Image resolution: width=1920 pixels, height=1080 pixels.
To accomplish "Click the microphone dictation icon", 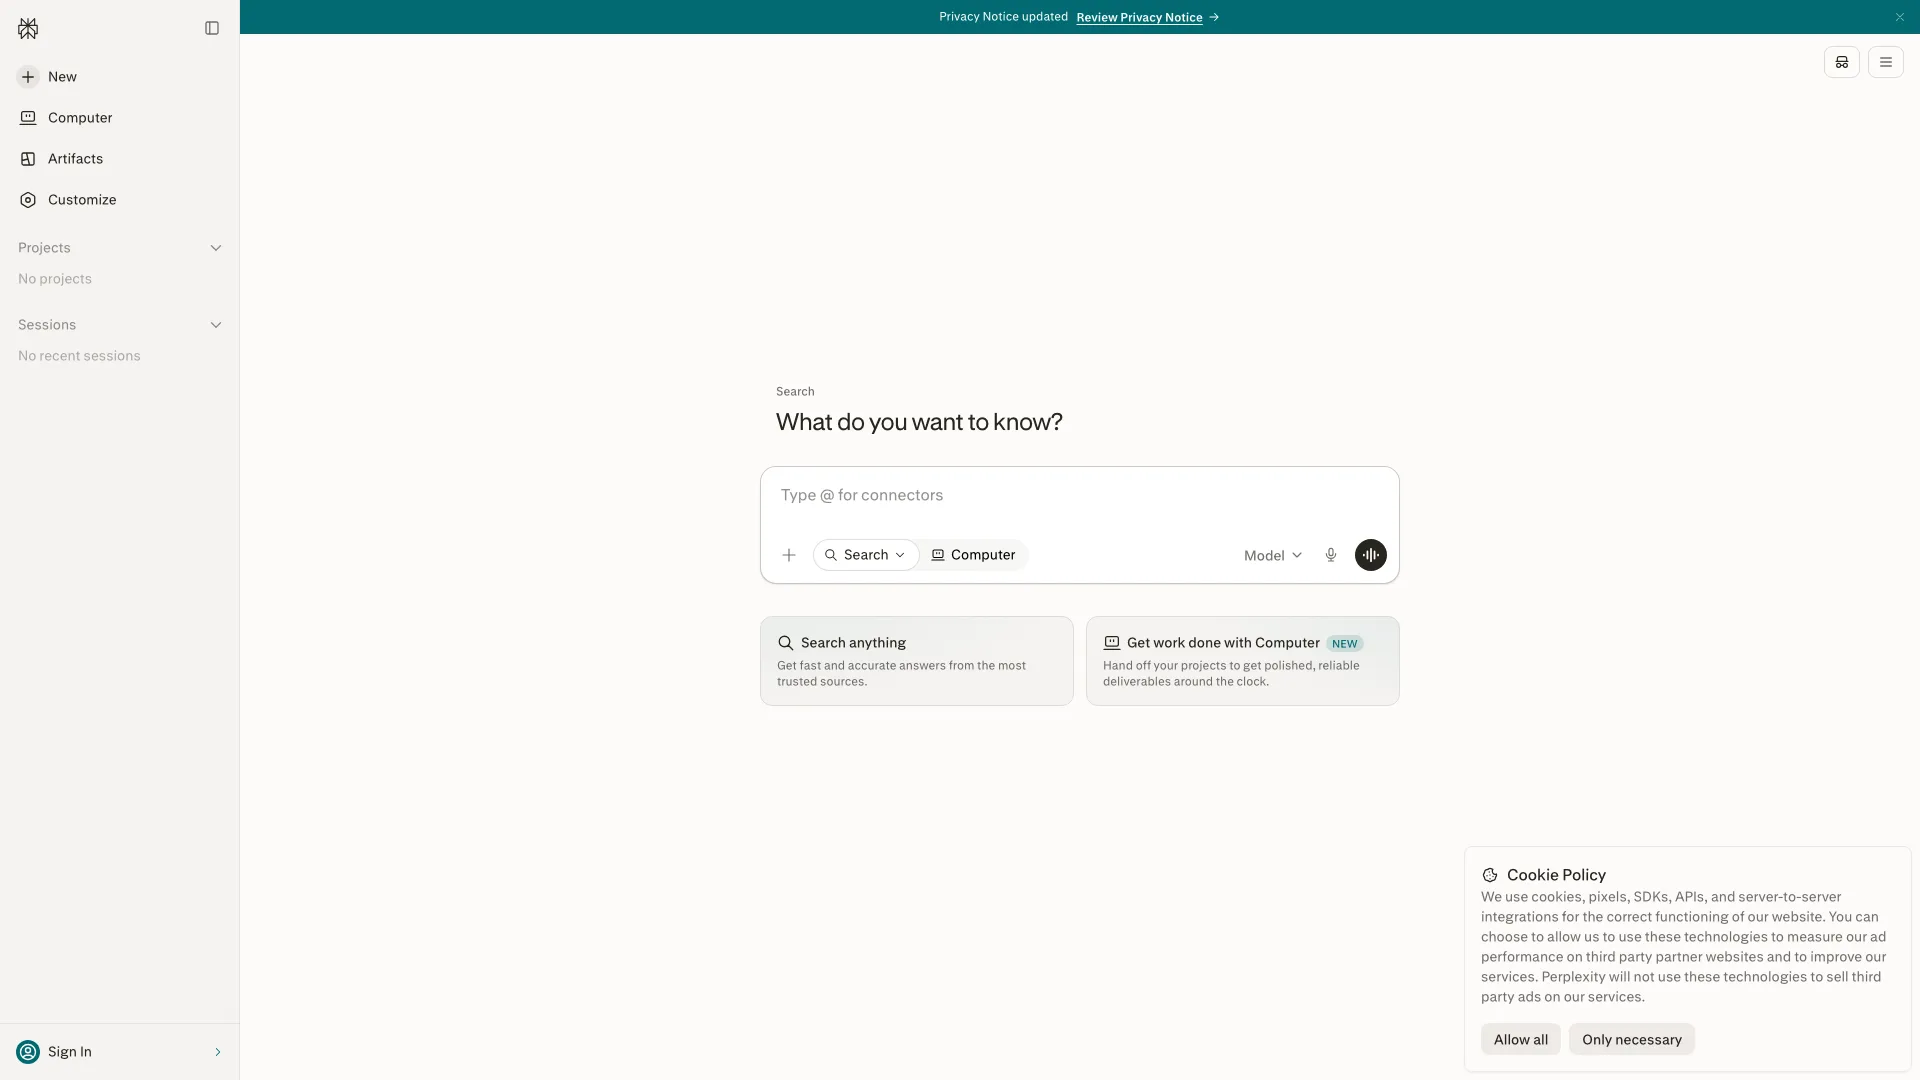I will (x=1331, y=555).
